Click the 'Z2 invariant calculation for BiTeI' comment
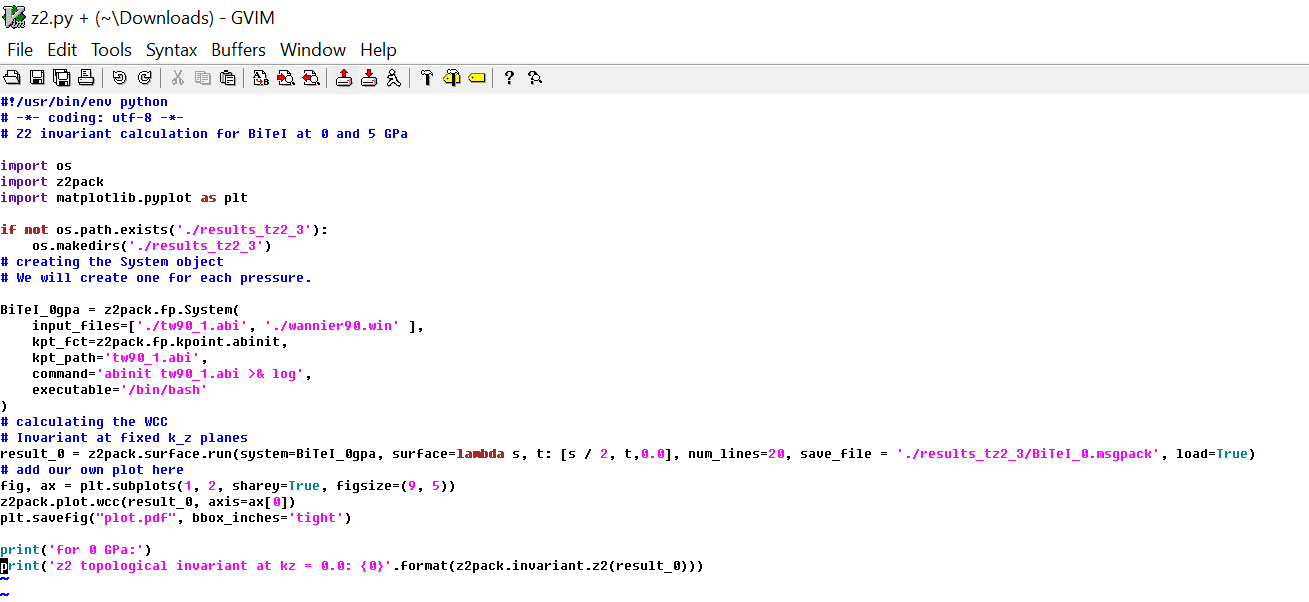 point(204,134)
